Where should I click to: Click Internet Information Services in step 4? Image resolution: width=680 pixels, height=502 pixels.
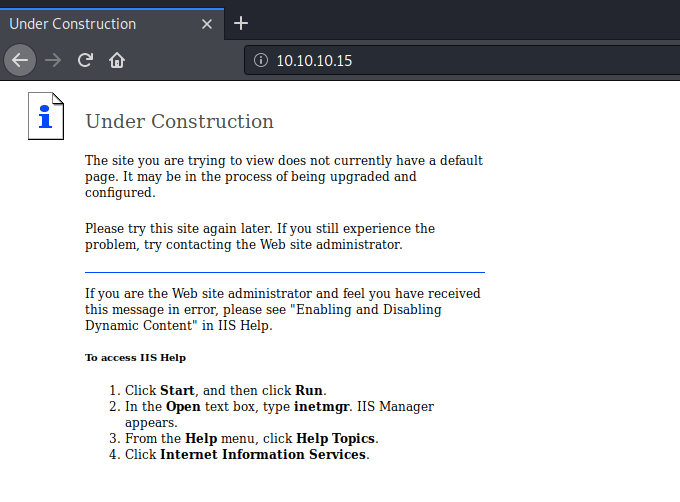click(263, 454)
